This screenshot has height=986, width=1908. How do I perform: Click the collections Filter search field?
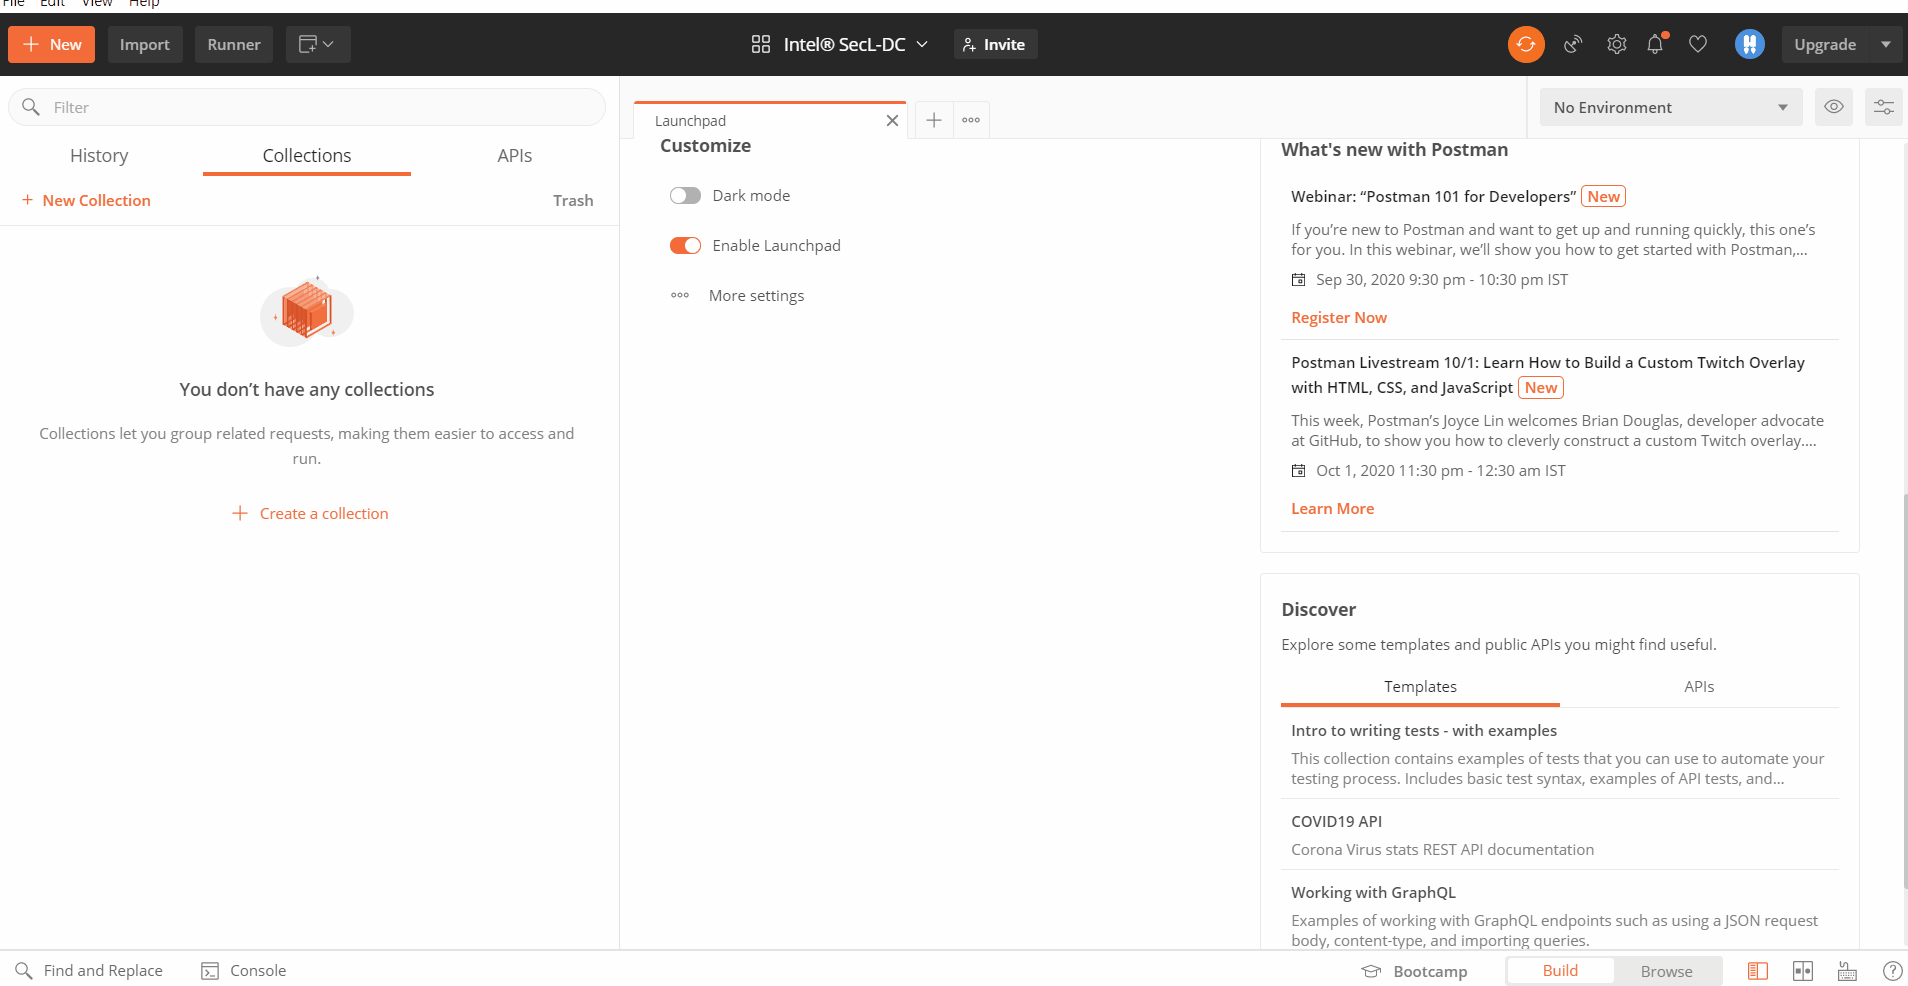point(320,107)
